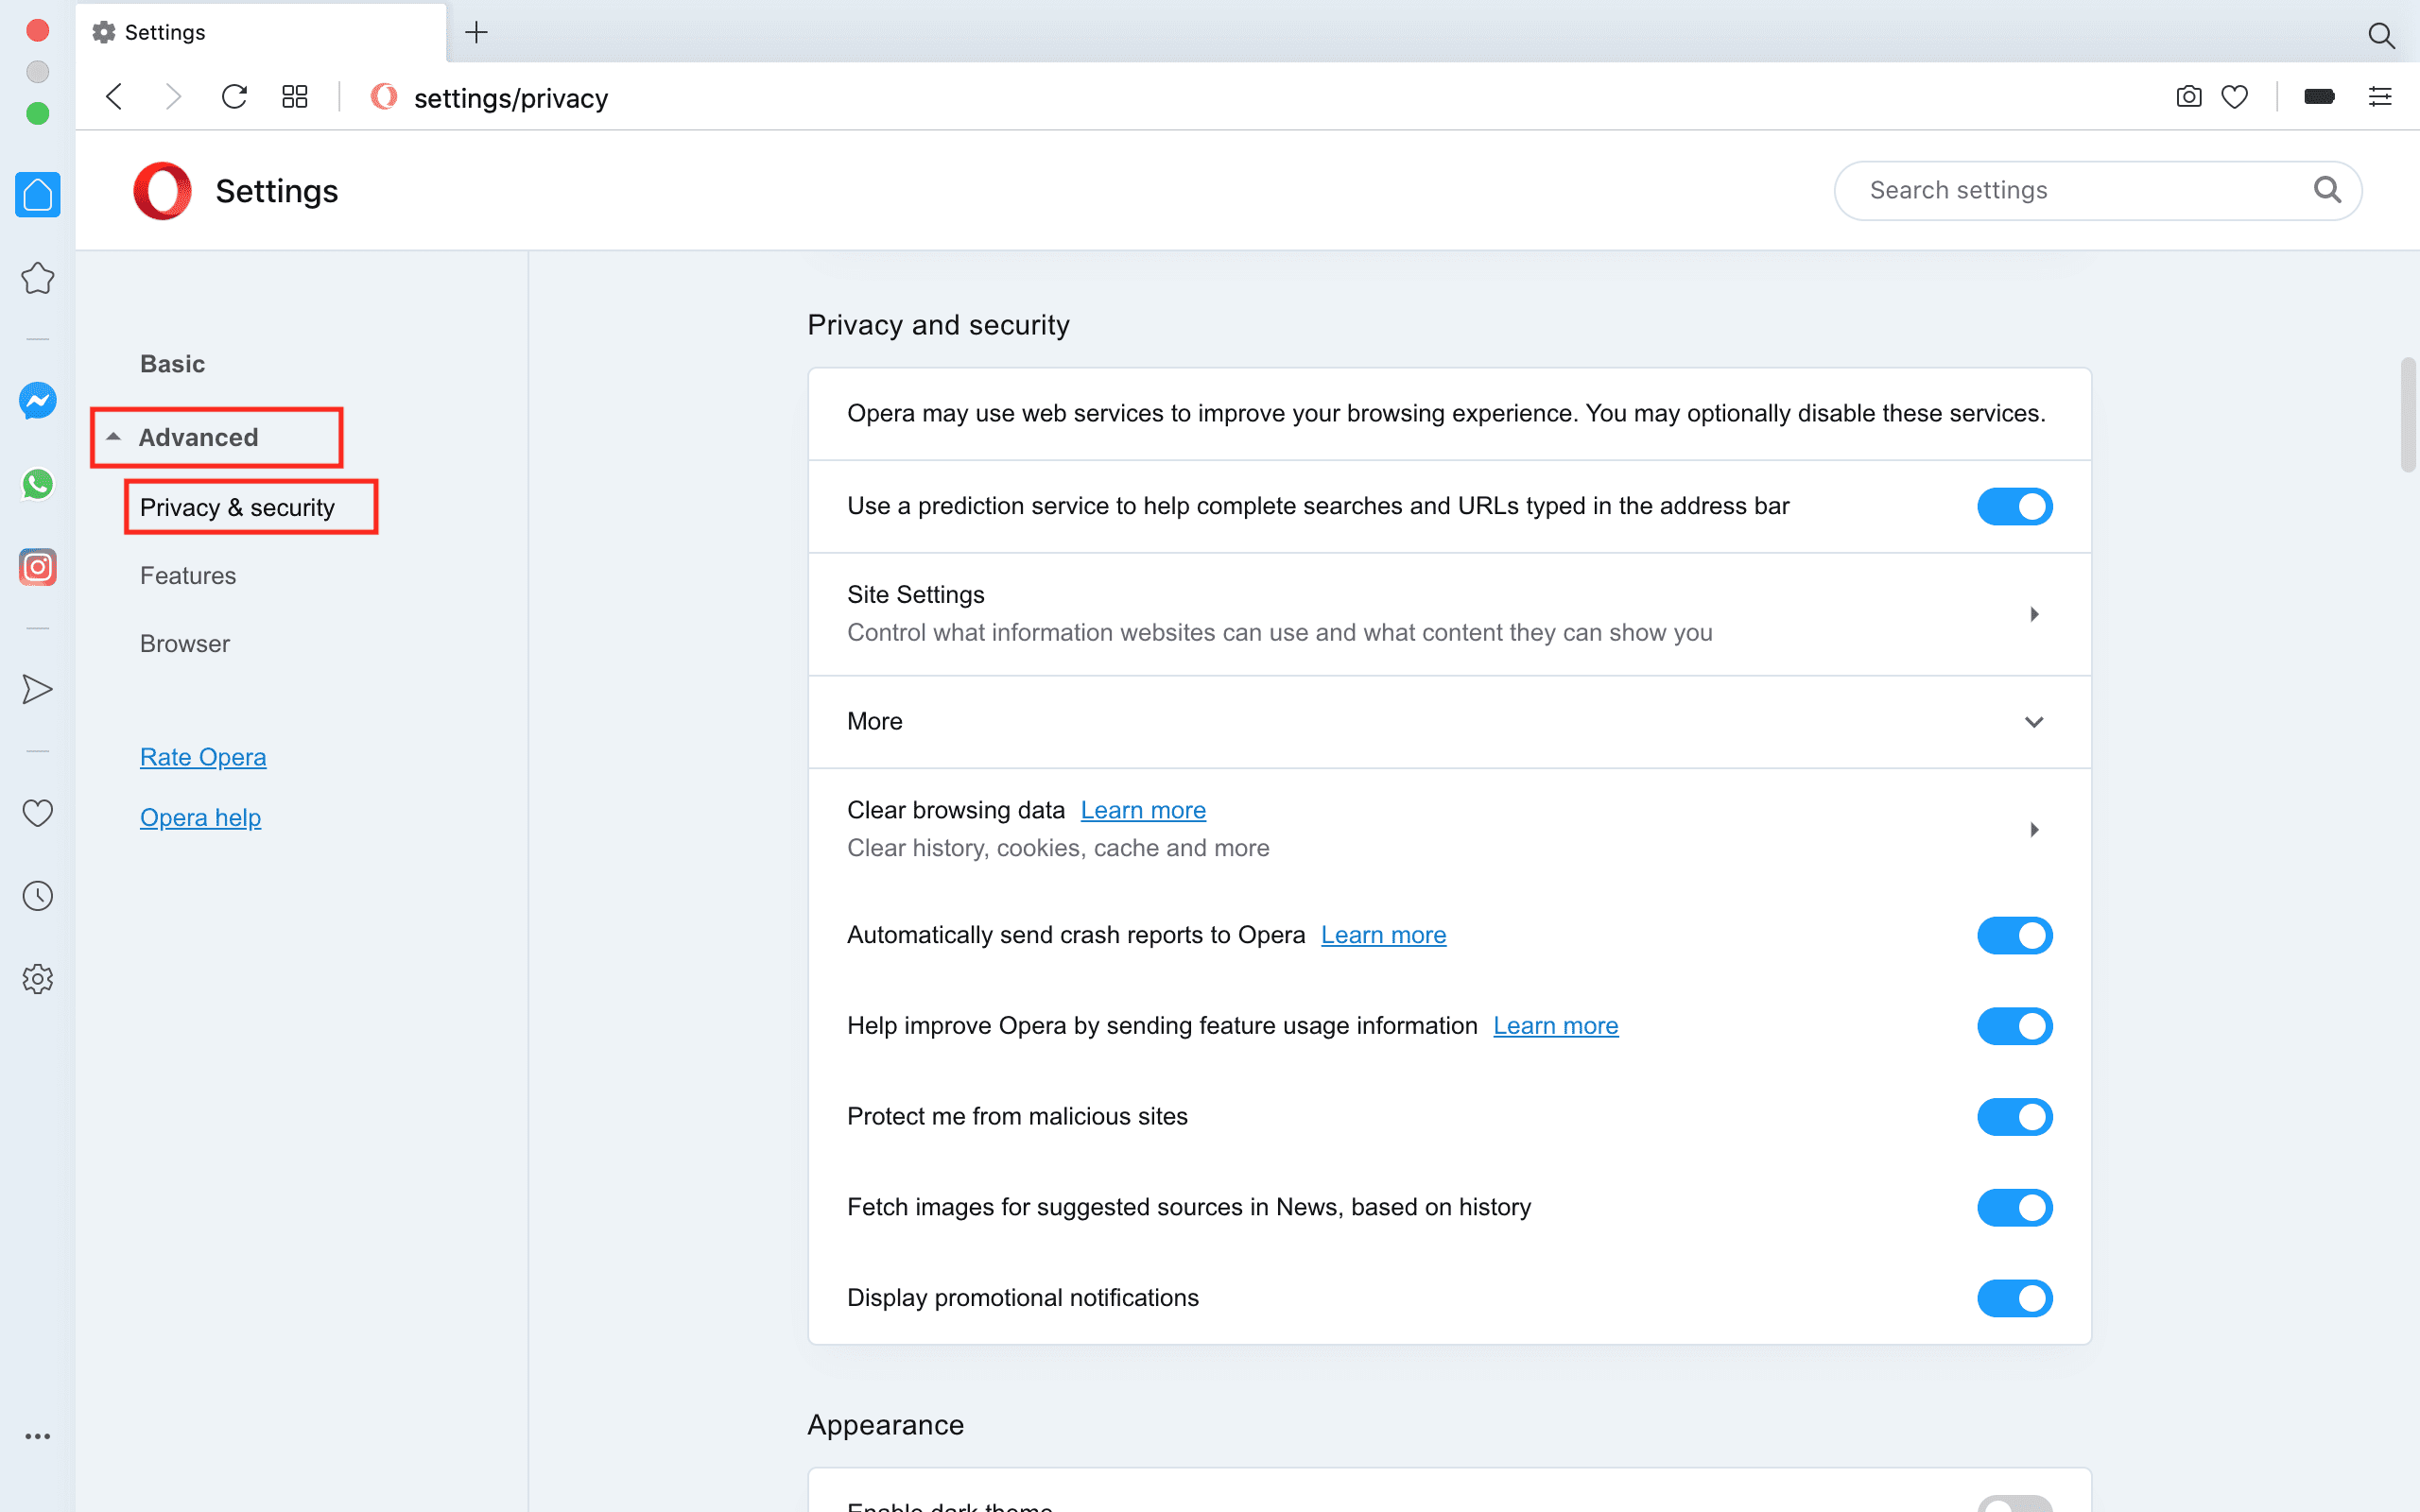Screen dimensions: 2420x1512
Task: Click the snapshot camera icon
Action: coord(2188,97)
